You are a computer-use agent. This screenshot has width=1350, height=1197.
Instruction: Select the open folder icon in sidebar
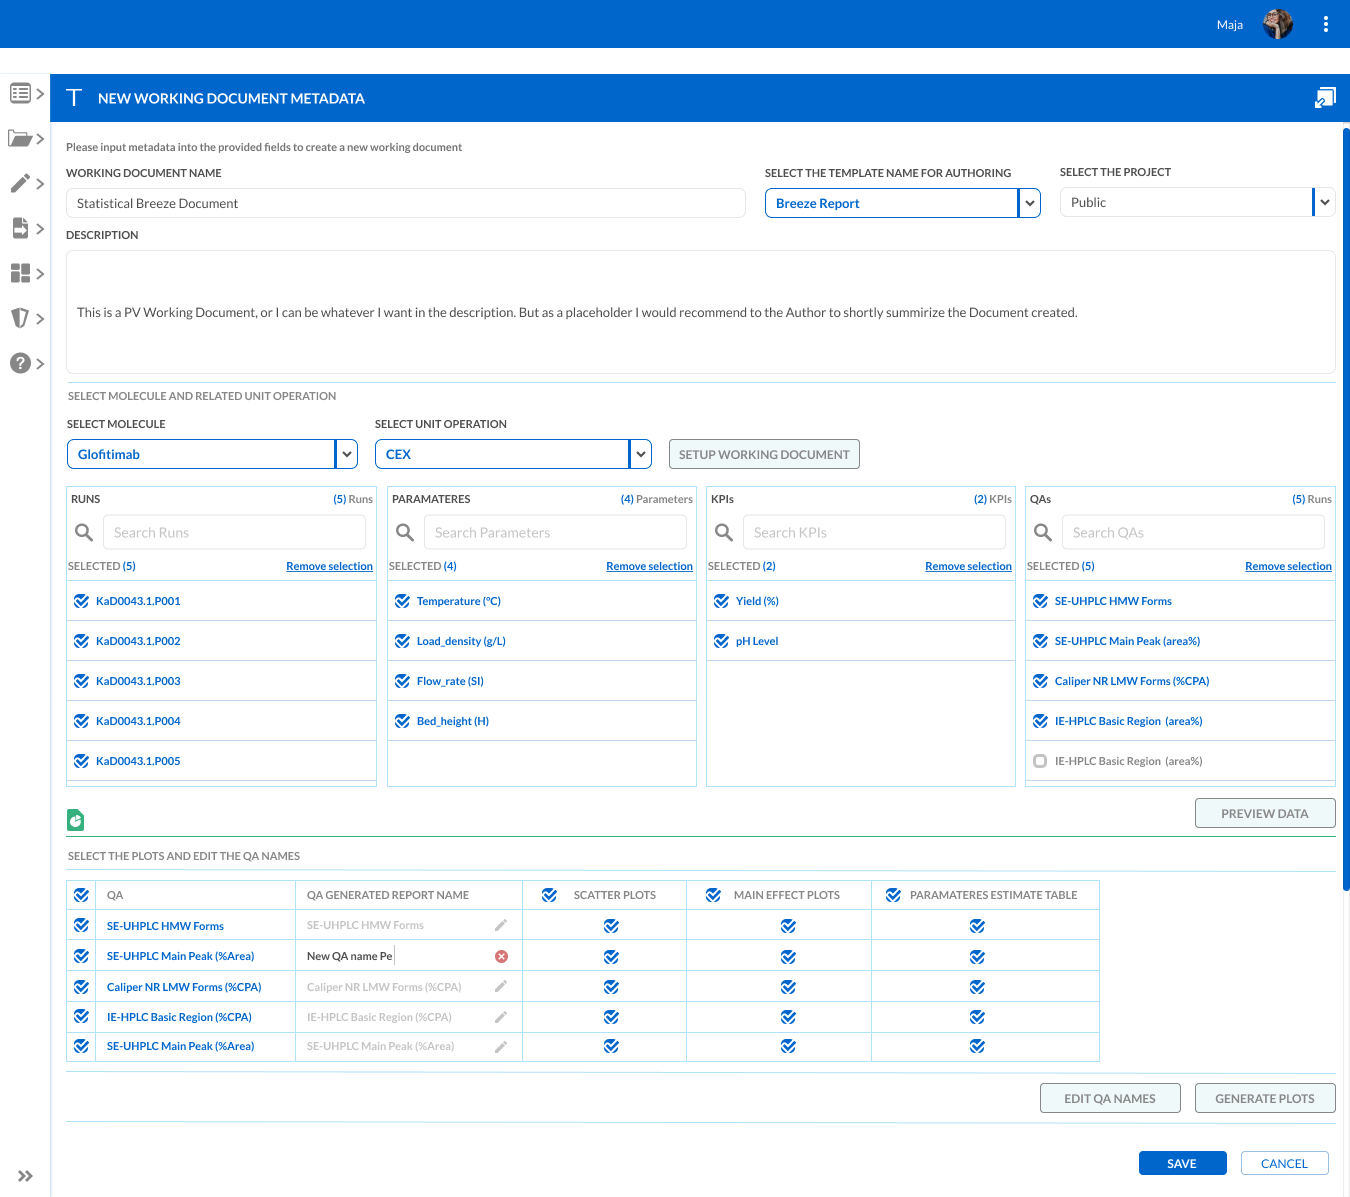[21, 138]
